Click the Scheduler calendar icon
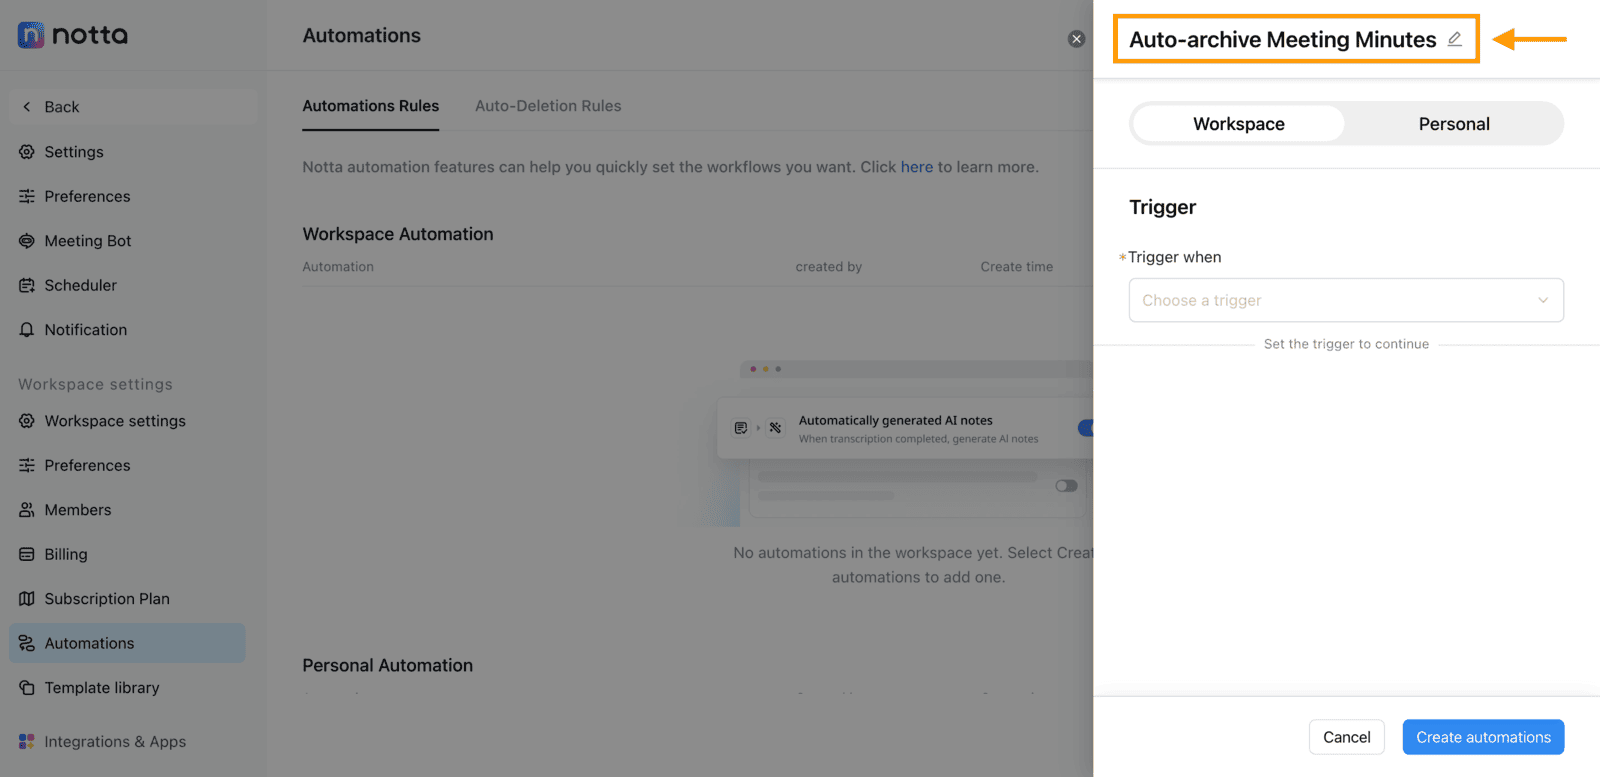This screenshot has width=1600, height=777. (x=27, y=285)
